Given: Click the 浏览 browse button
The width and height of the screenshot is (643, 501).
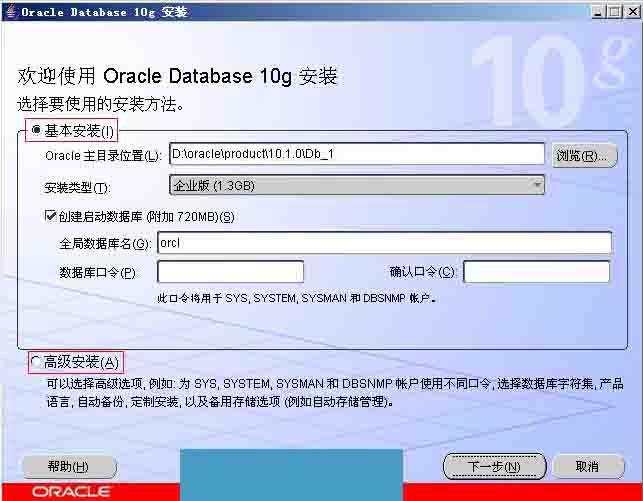Looking at the screenshot, I should pyautogui.click(x=584, y=155).
